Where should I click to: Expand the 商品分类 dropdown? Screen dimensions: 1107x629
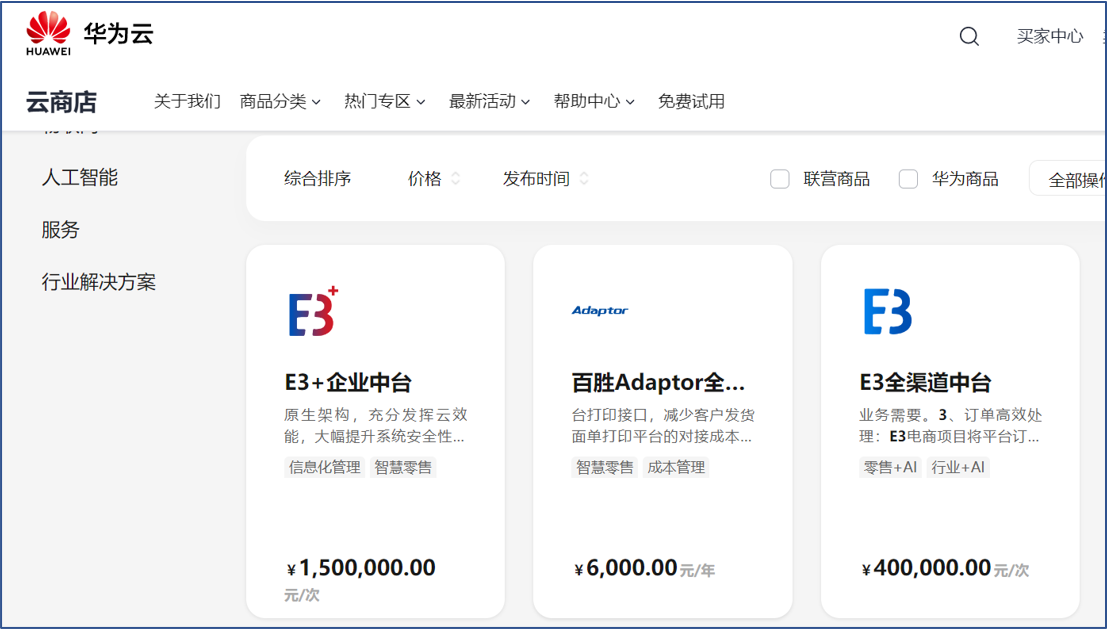(x=280, y=102)
